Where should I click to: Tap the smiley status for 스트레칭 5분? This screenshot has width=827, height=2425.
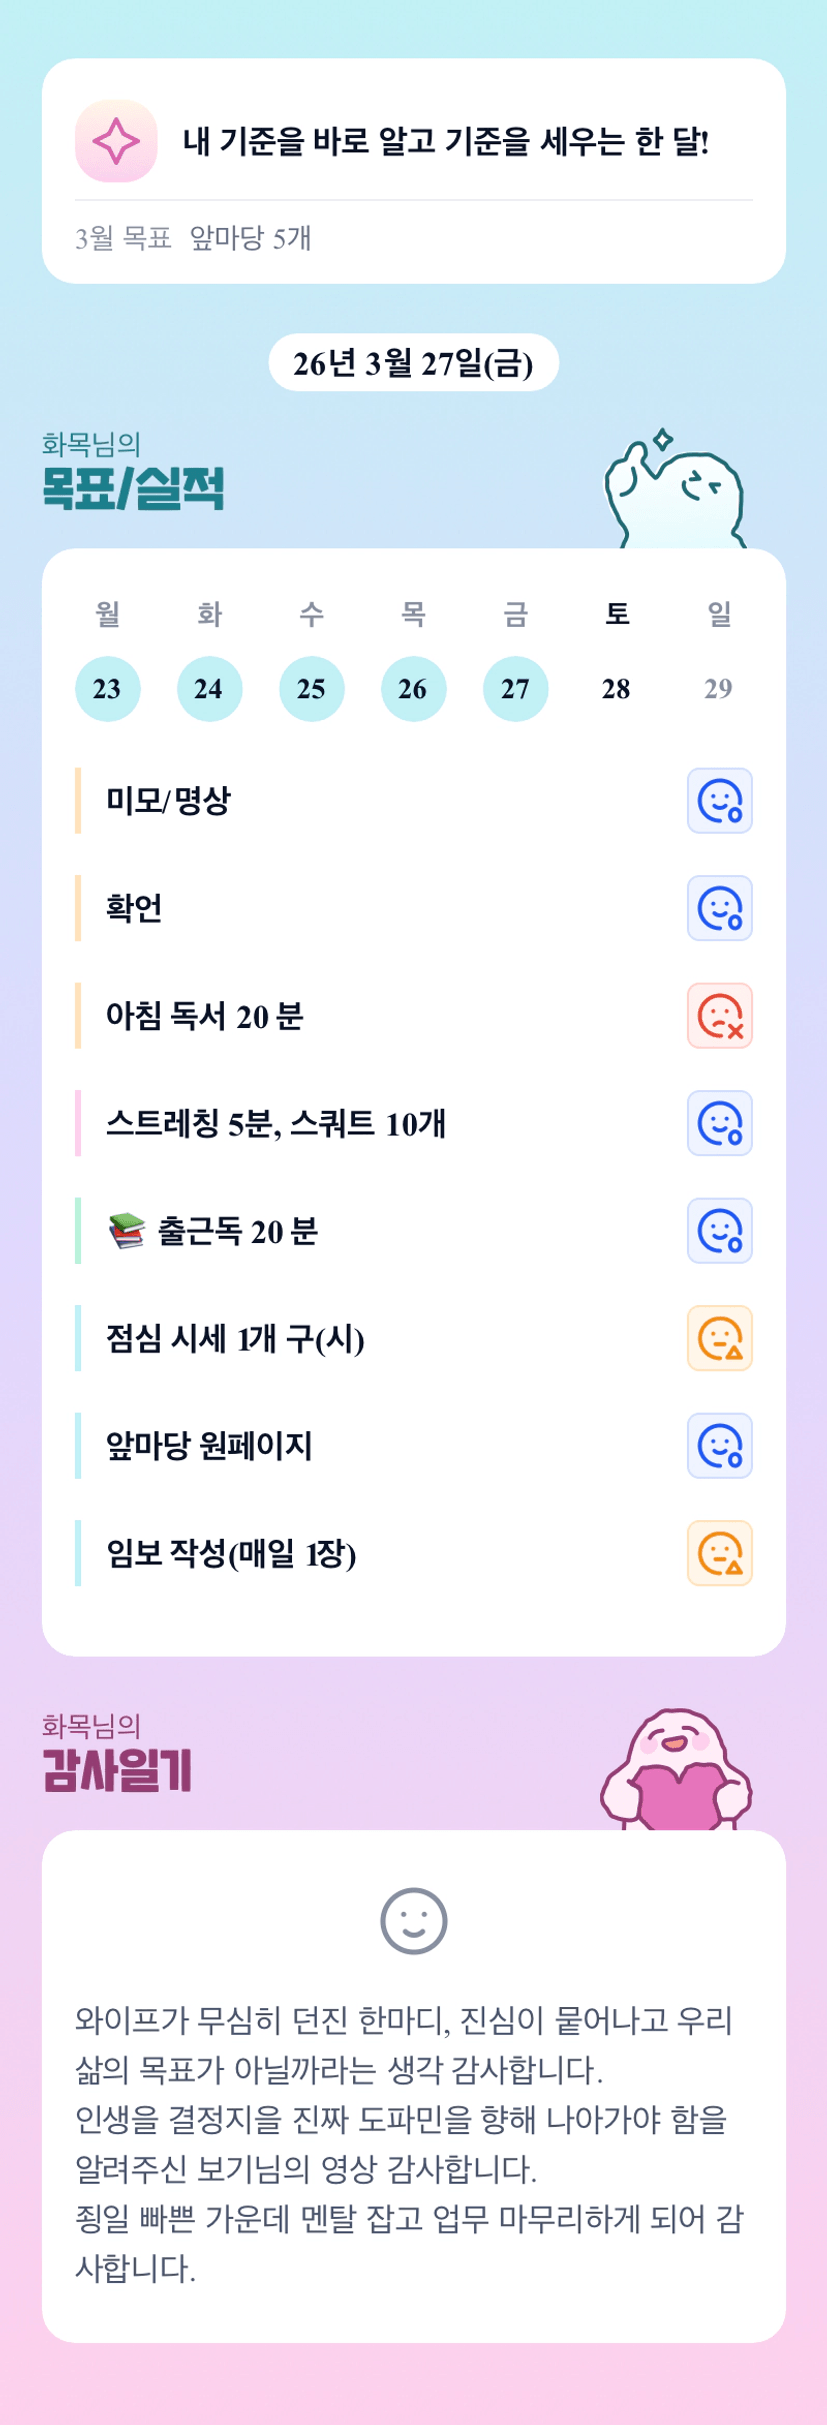pyautogui.click(x=719, y=1123)
